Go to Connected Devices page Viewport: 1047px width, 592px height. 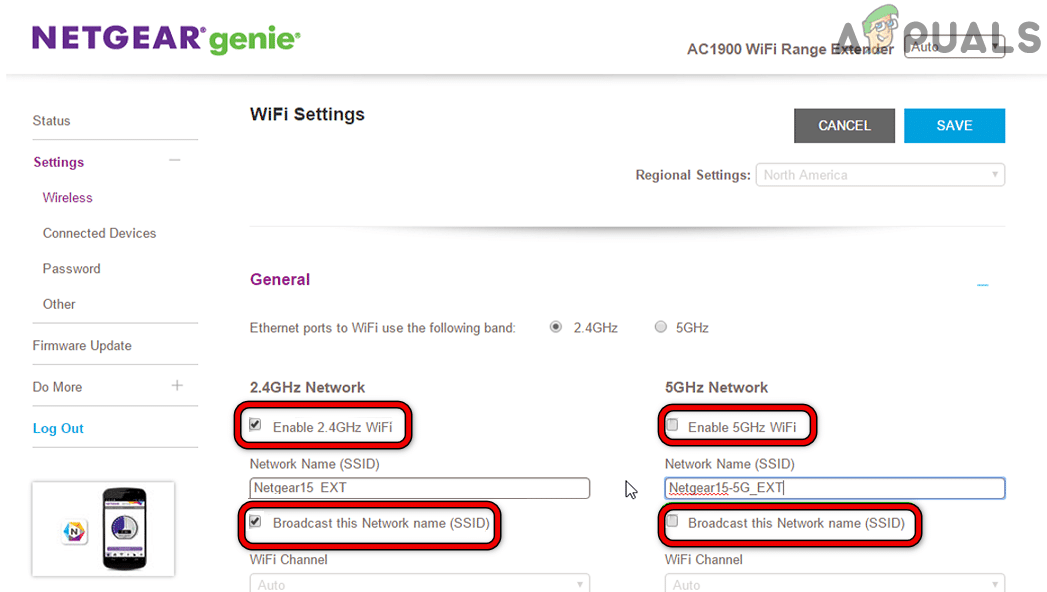[99, 233]
